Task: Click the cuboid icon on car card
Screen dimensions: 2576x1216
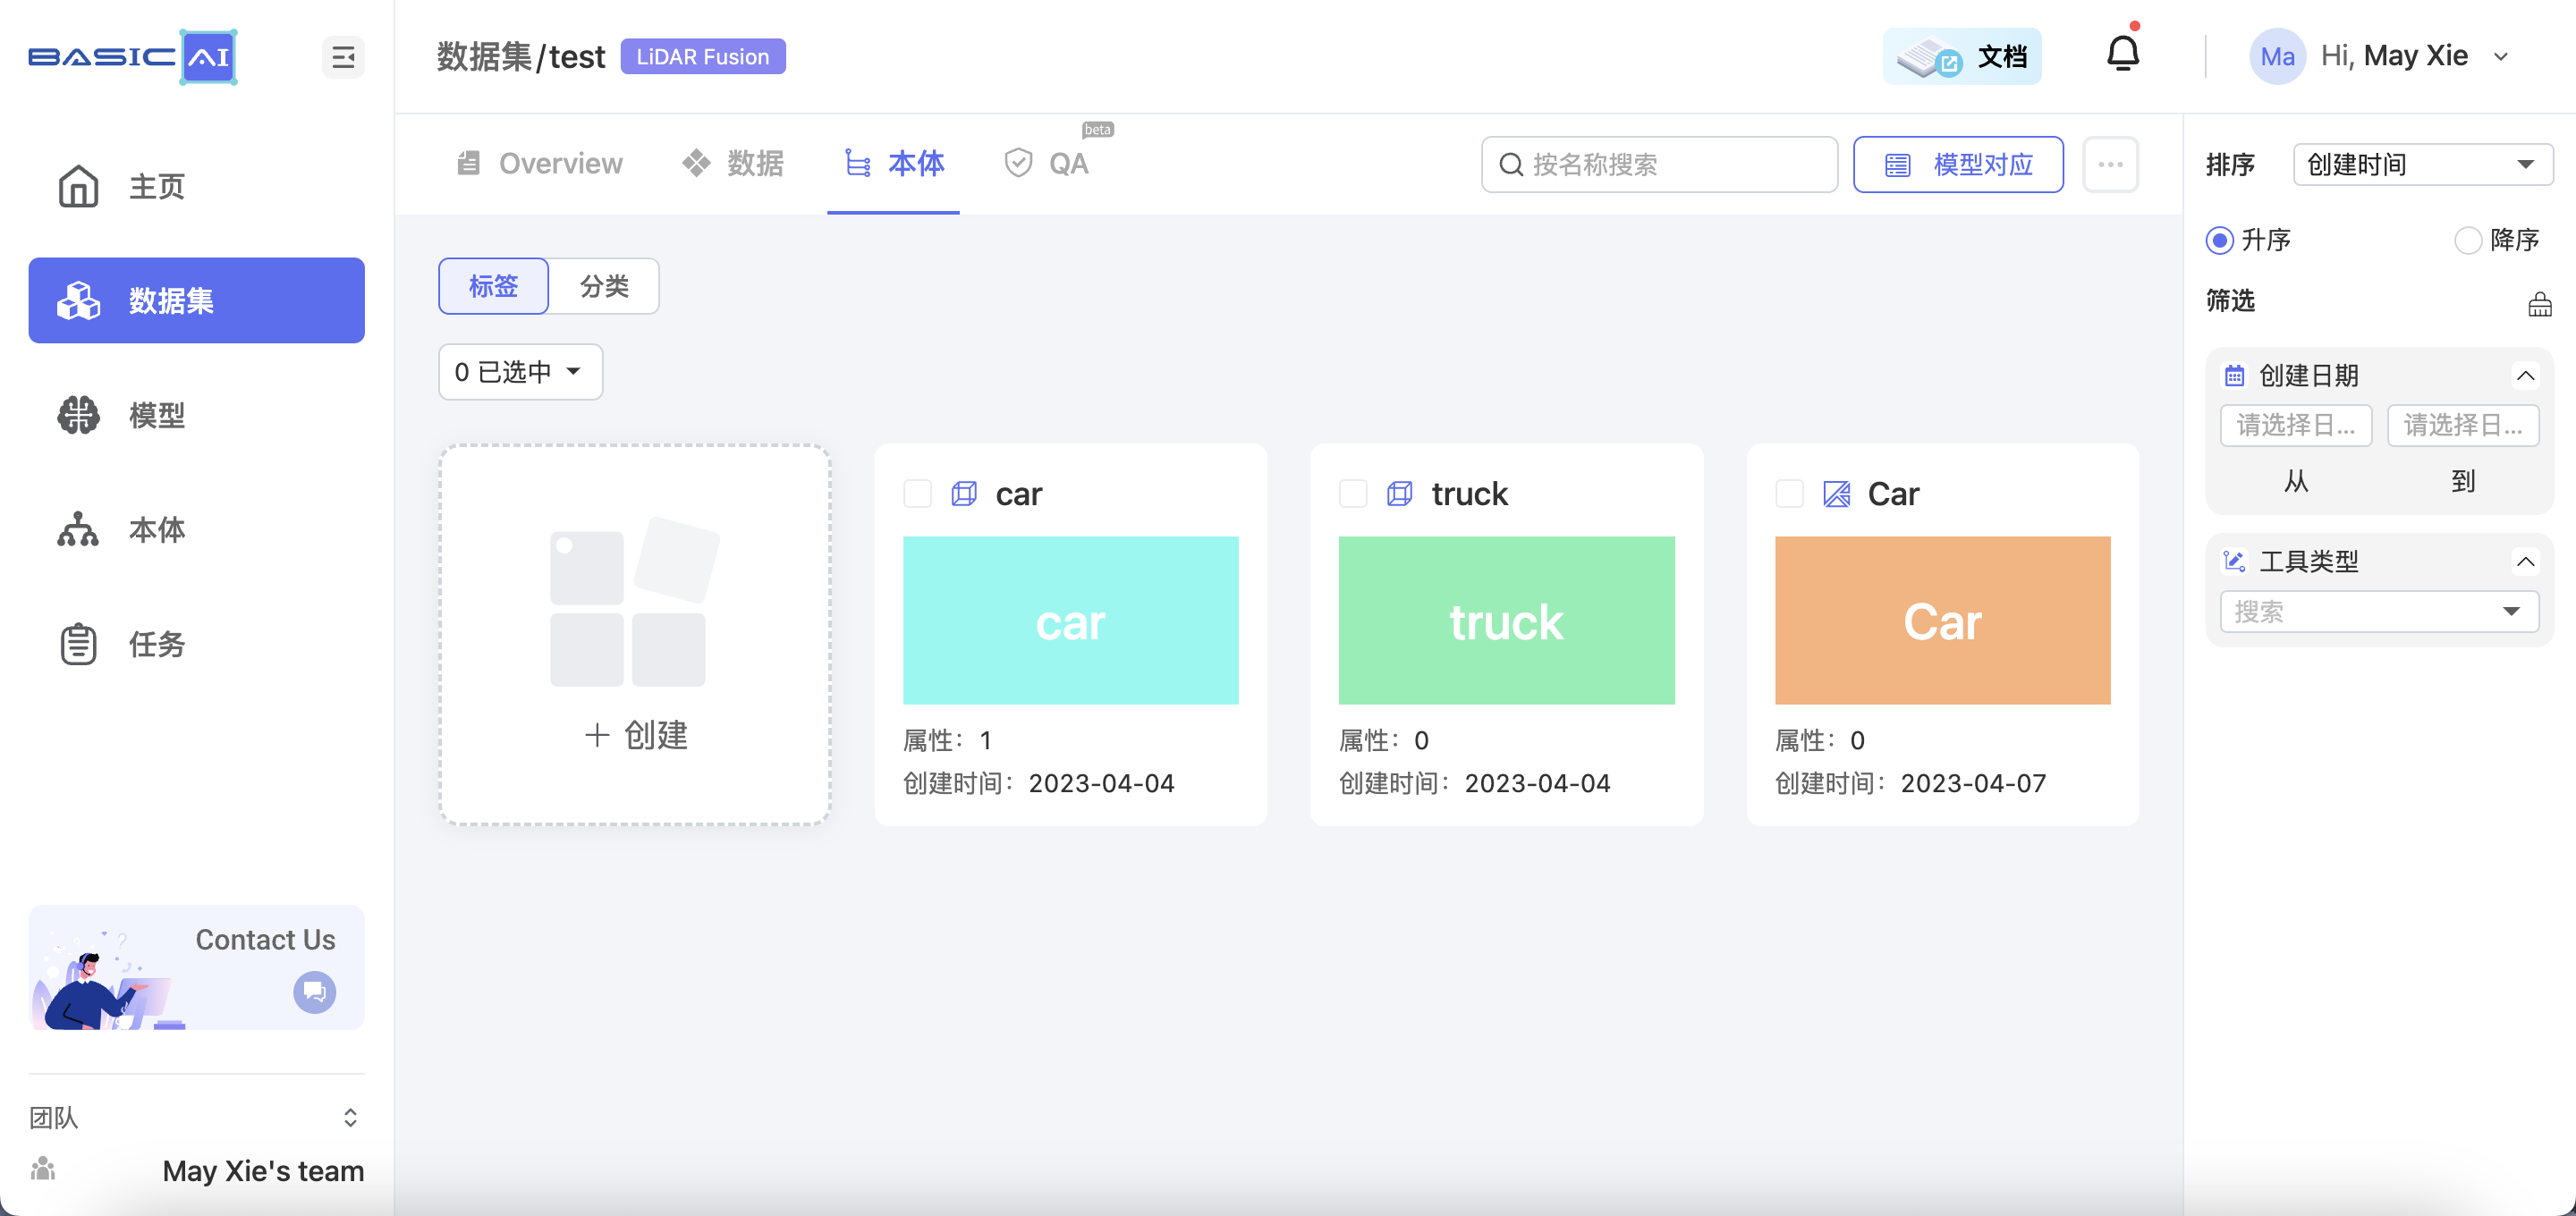Action: coord(964,493)
